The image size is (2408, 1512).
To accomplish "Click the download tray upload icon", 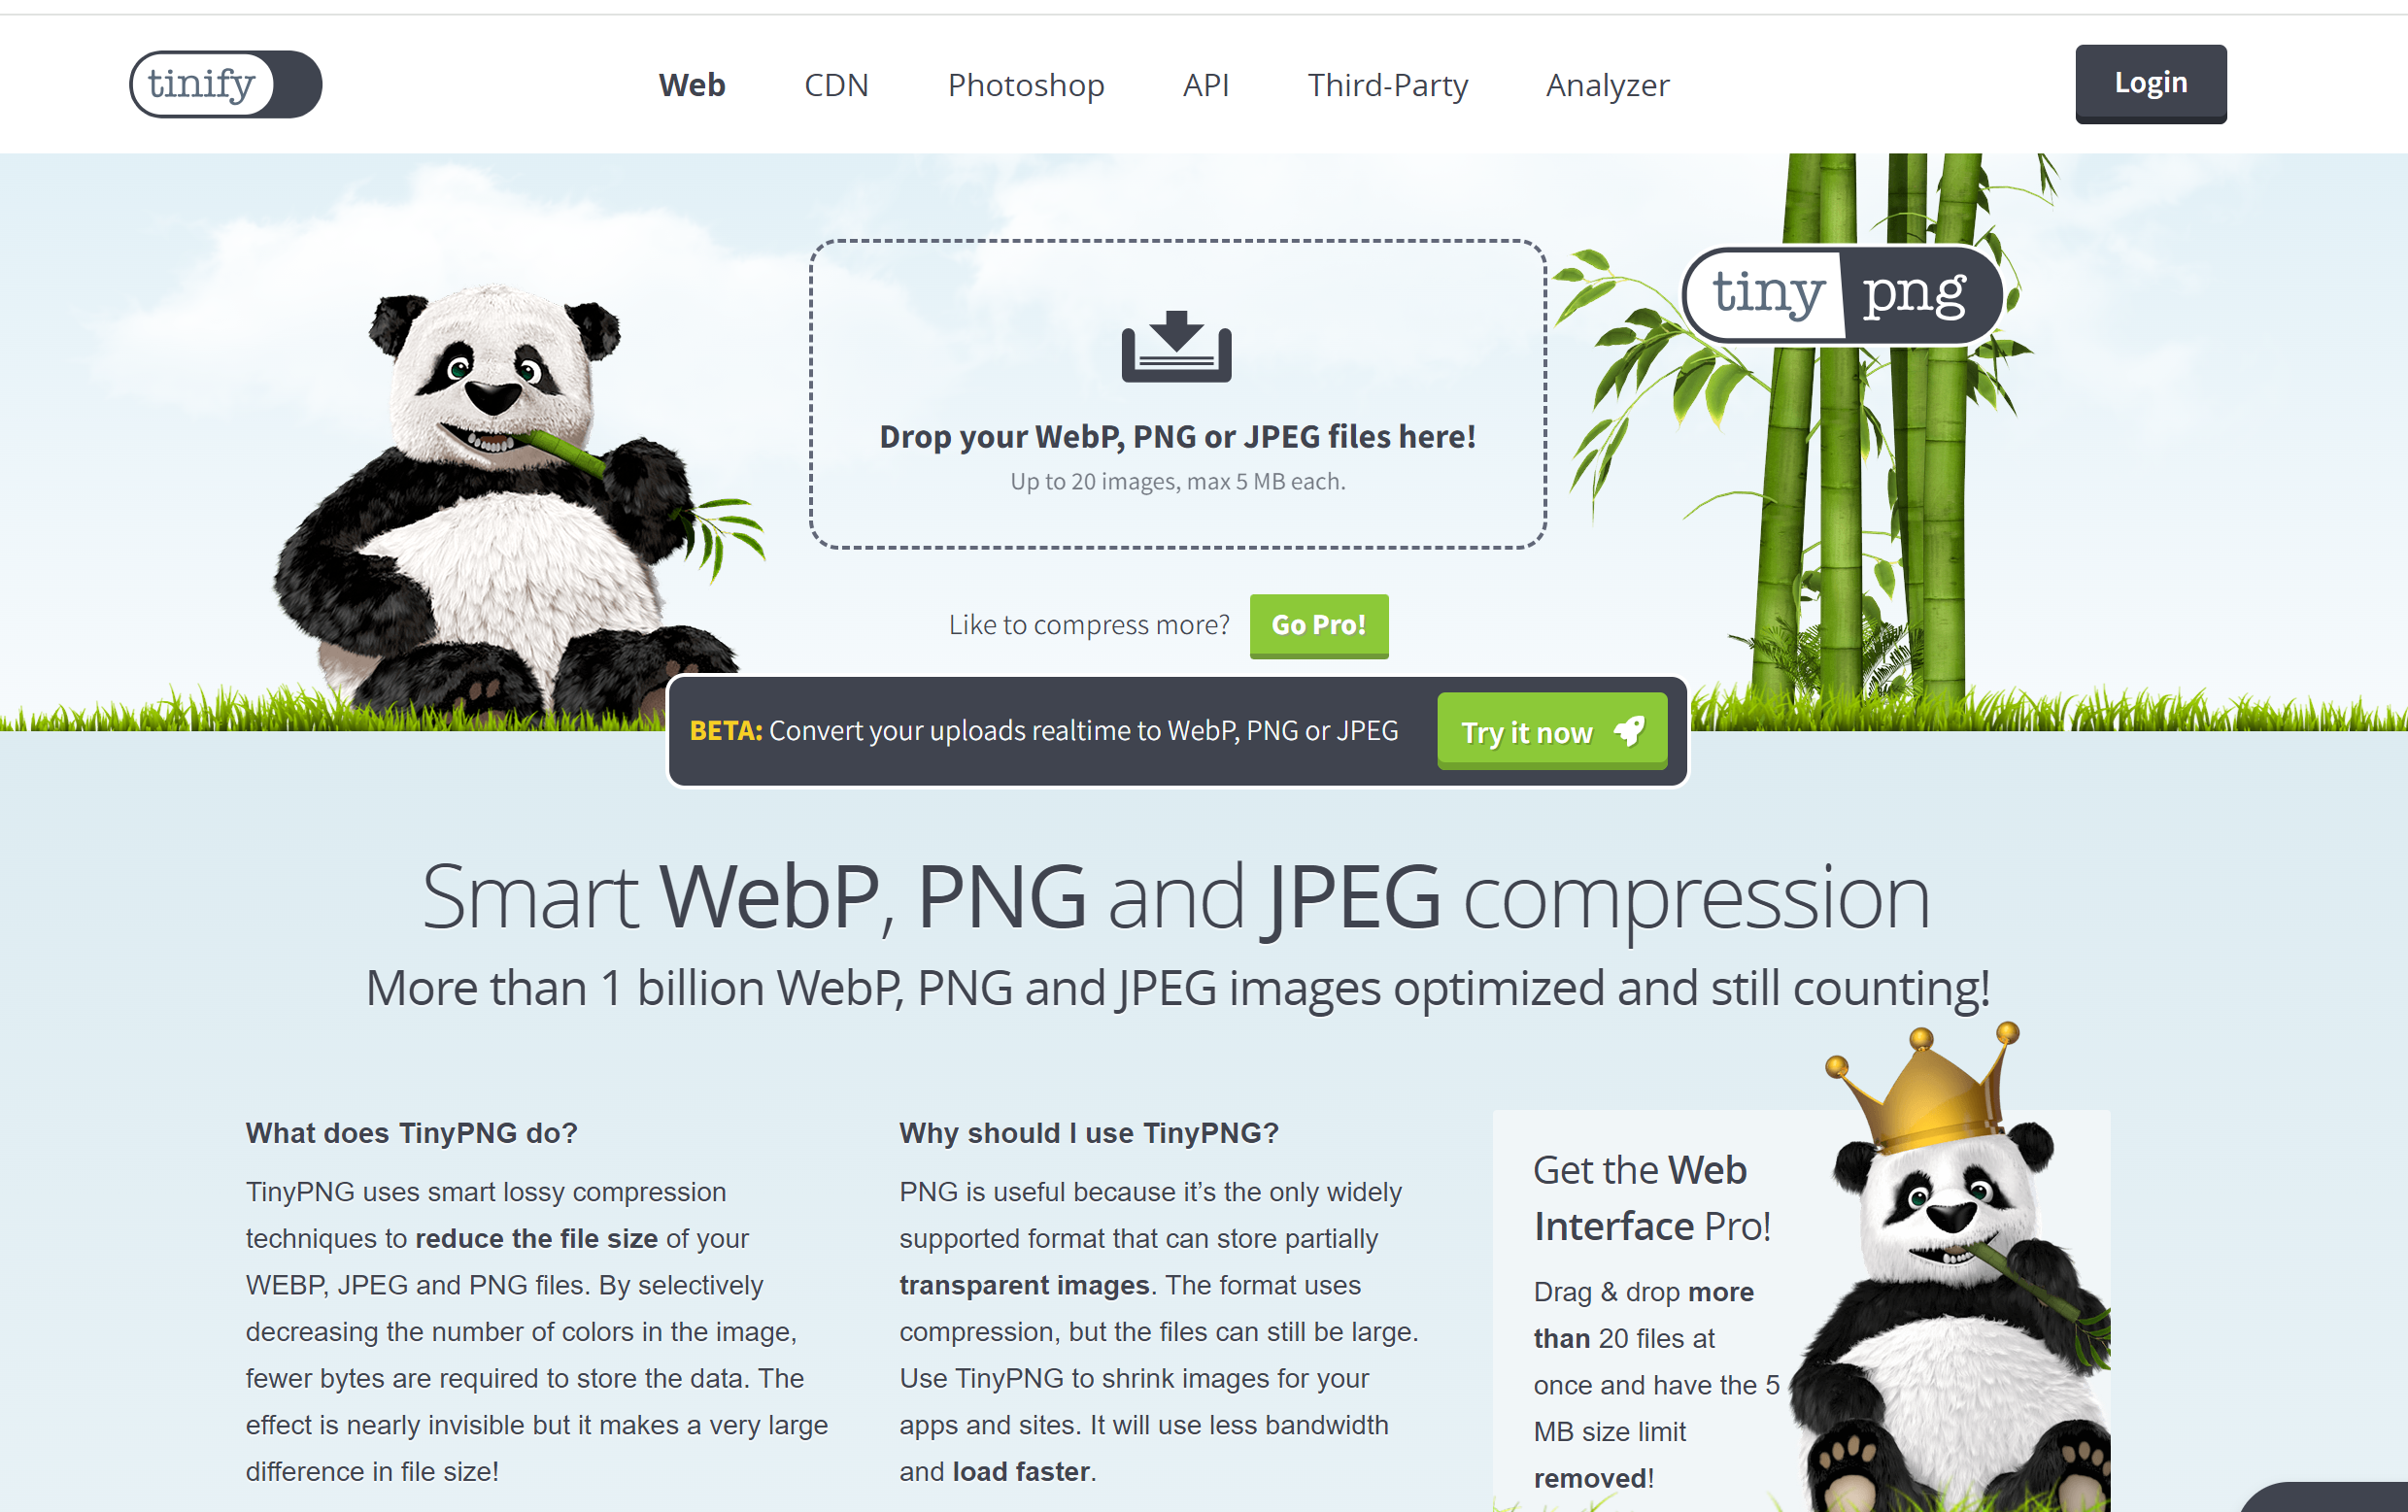I will (x=1176, y=346).
